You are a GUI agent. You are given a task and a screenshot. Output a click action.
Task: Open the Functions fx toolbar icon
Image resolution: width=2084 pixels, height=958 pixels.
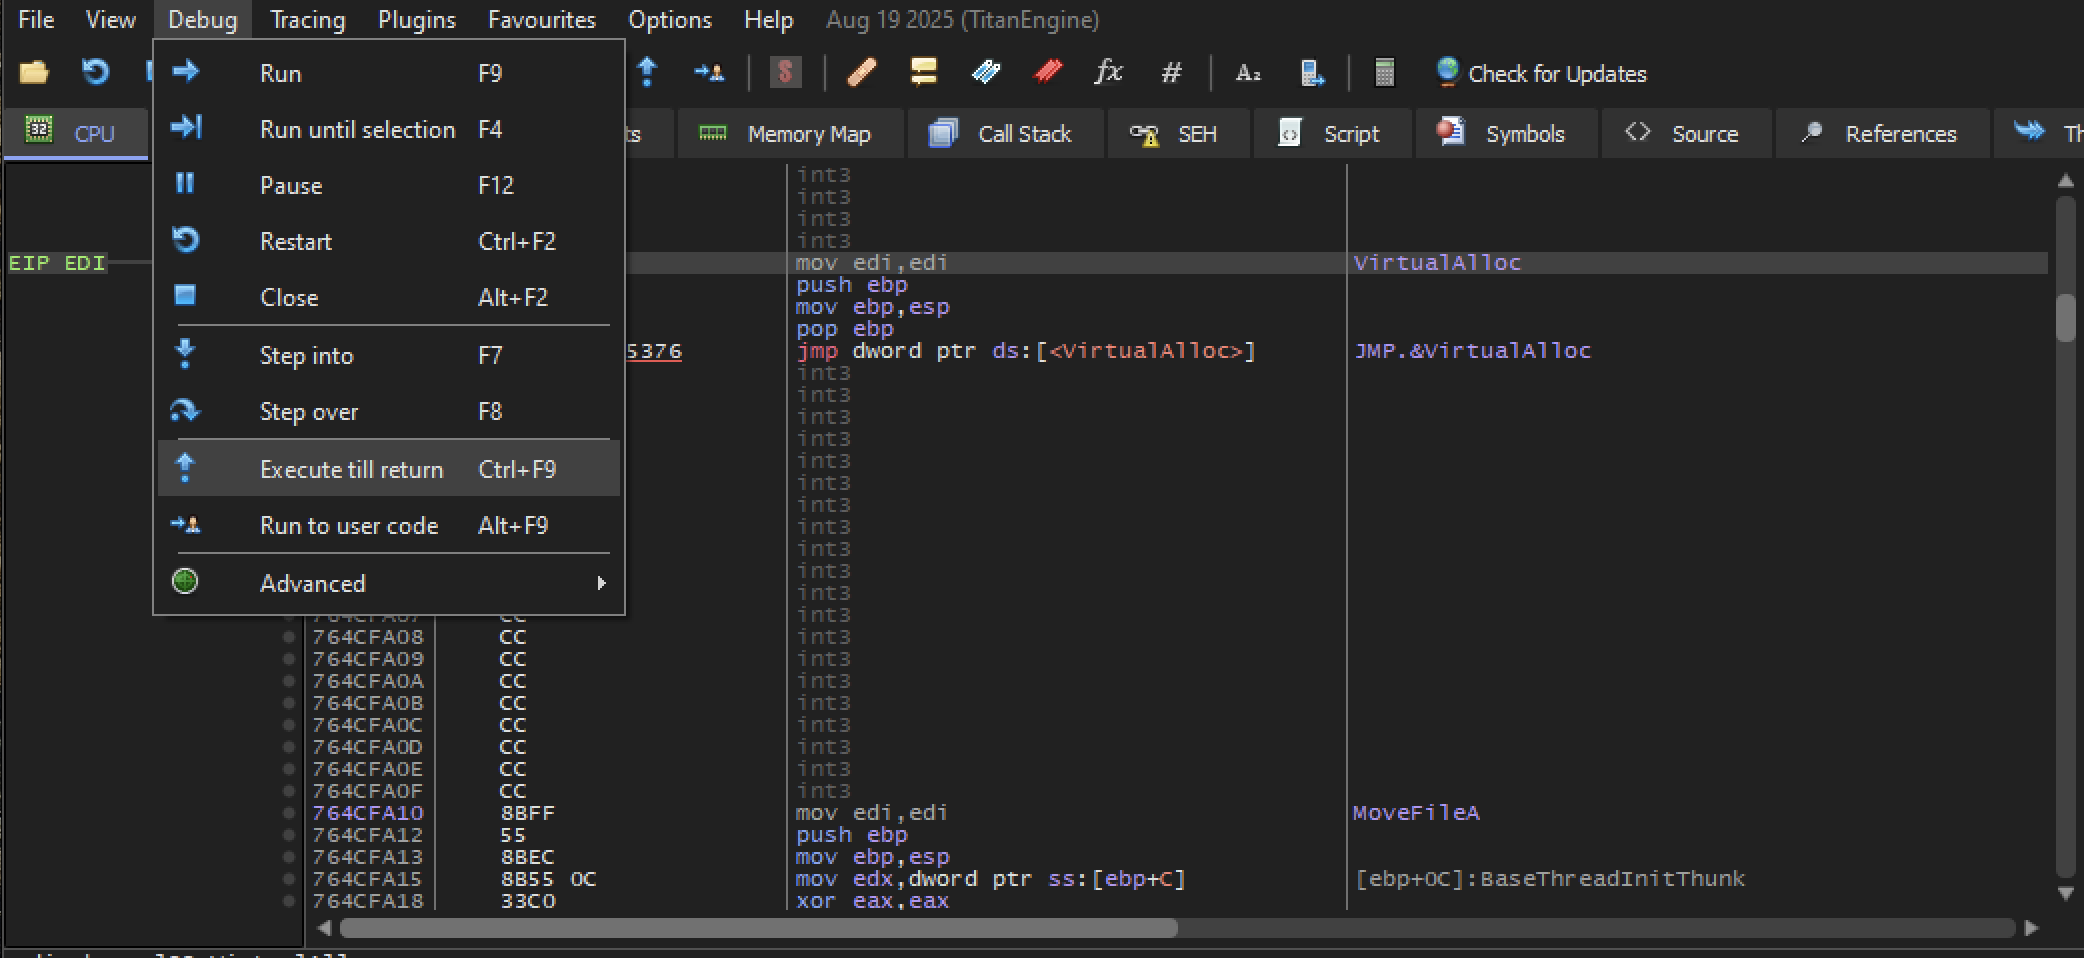pos(1108,72)
